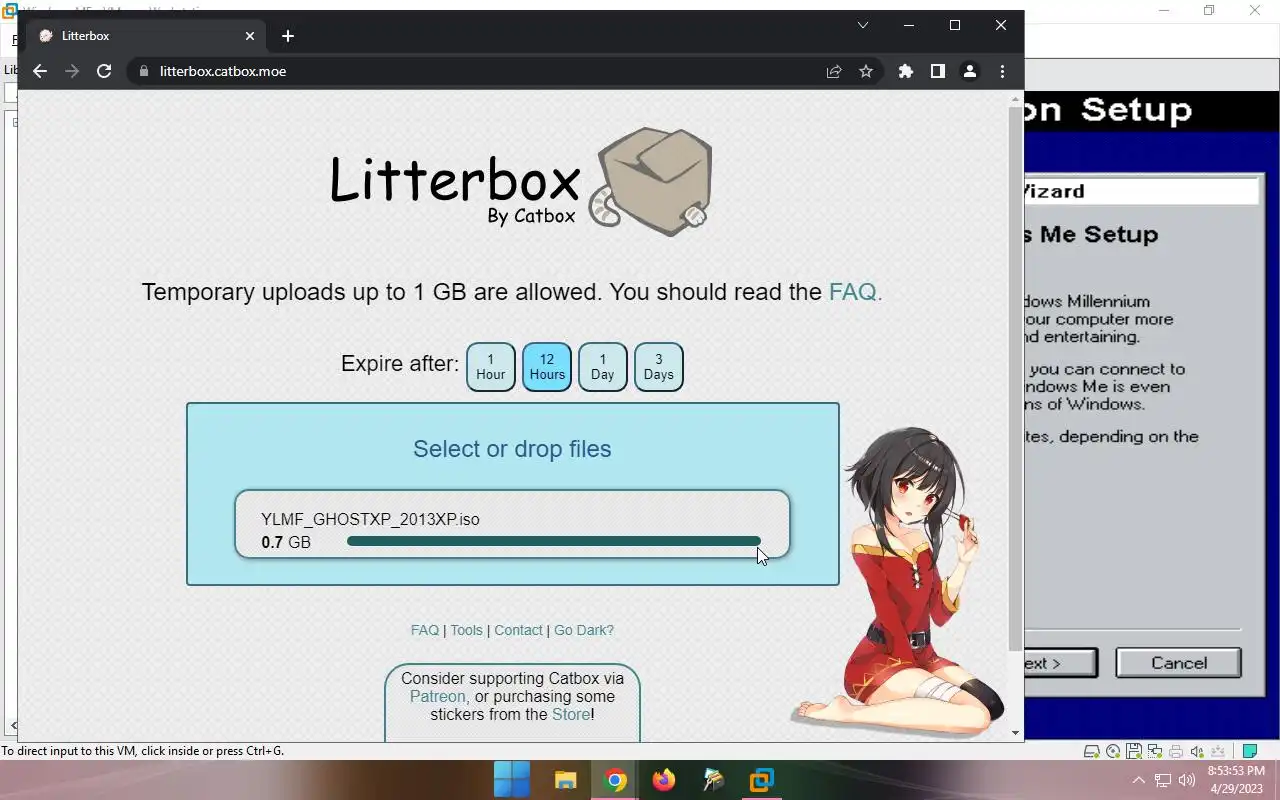Viewport: 1280px width, 800px height.
Task: Open the tab search chevron in Chrome
Action: click(863, 25)
